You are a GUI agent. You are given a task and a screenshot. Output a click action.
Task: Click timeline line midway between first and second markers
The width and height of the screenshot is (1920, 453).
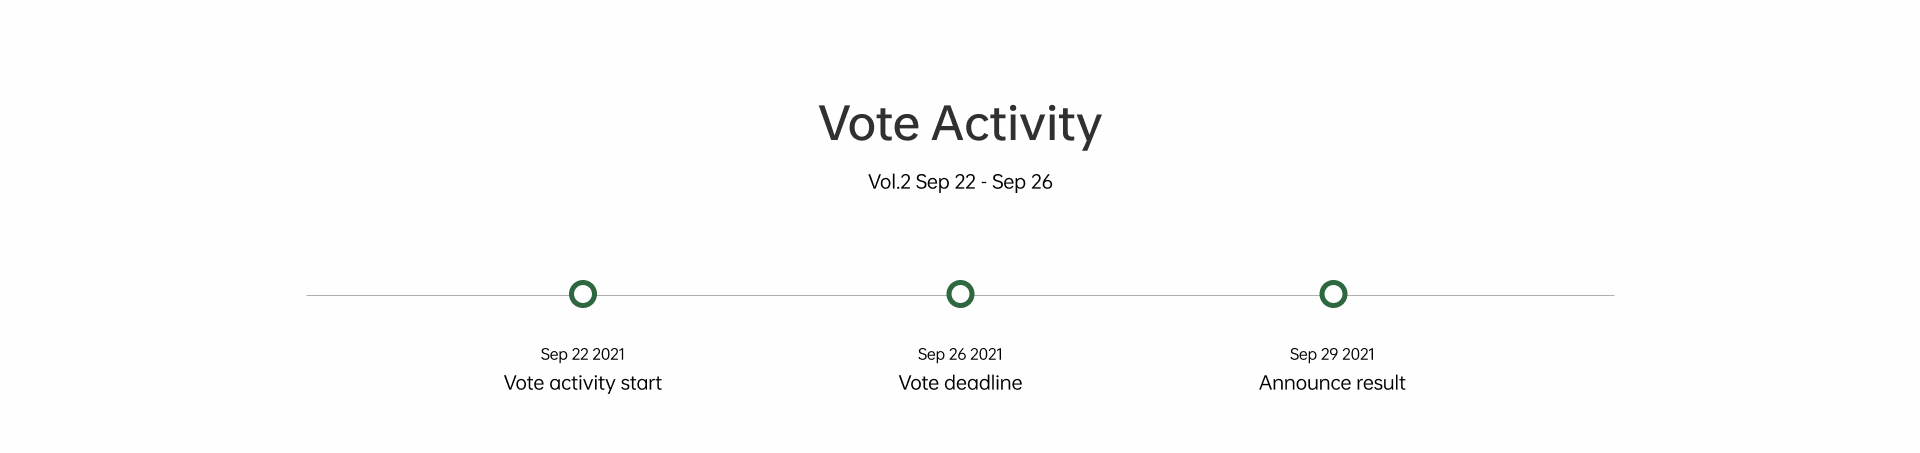[x=771, y=295]
